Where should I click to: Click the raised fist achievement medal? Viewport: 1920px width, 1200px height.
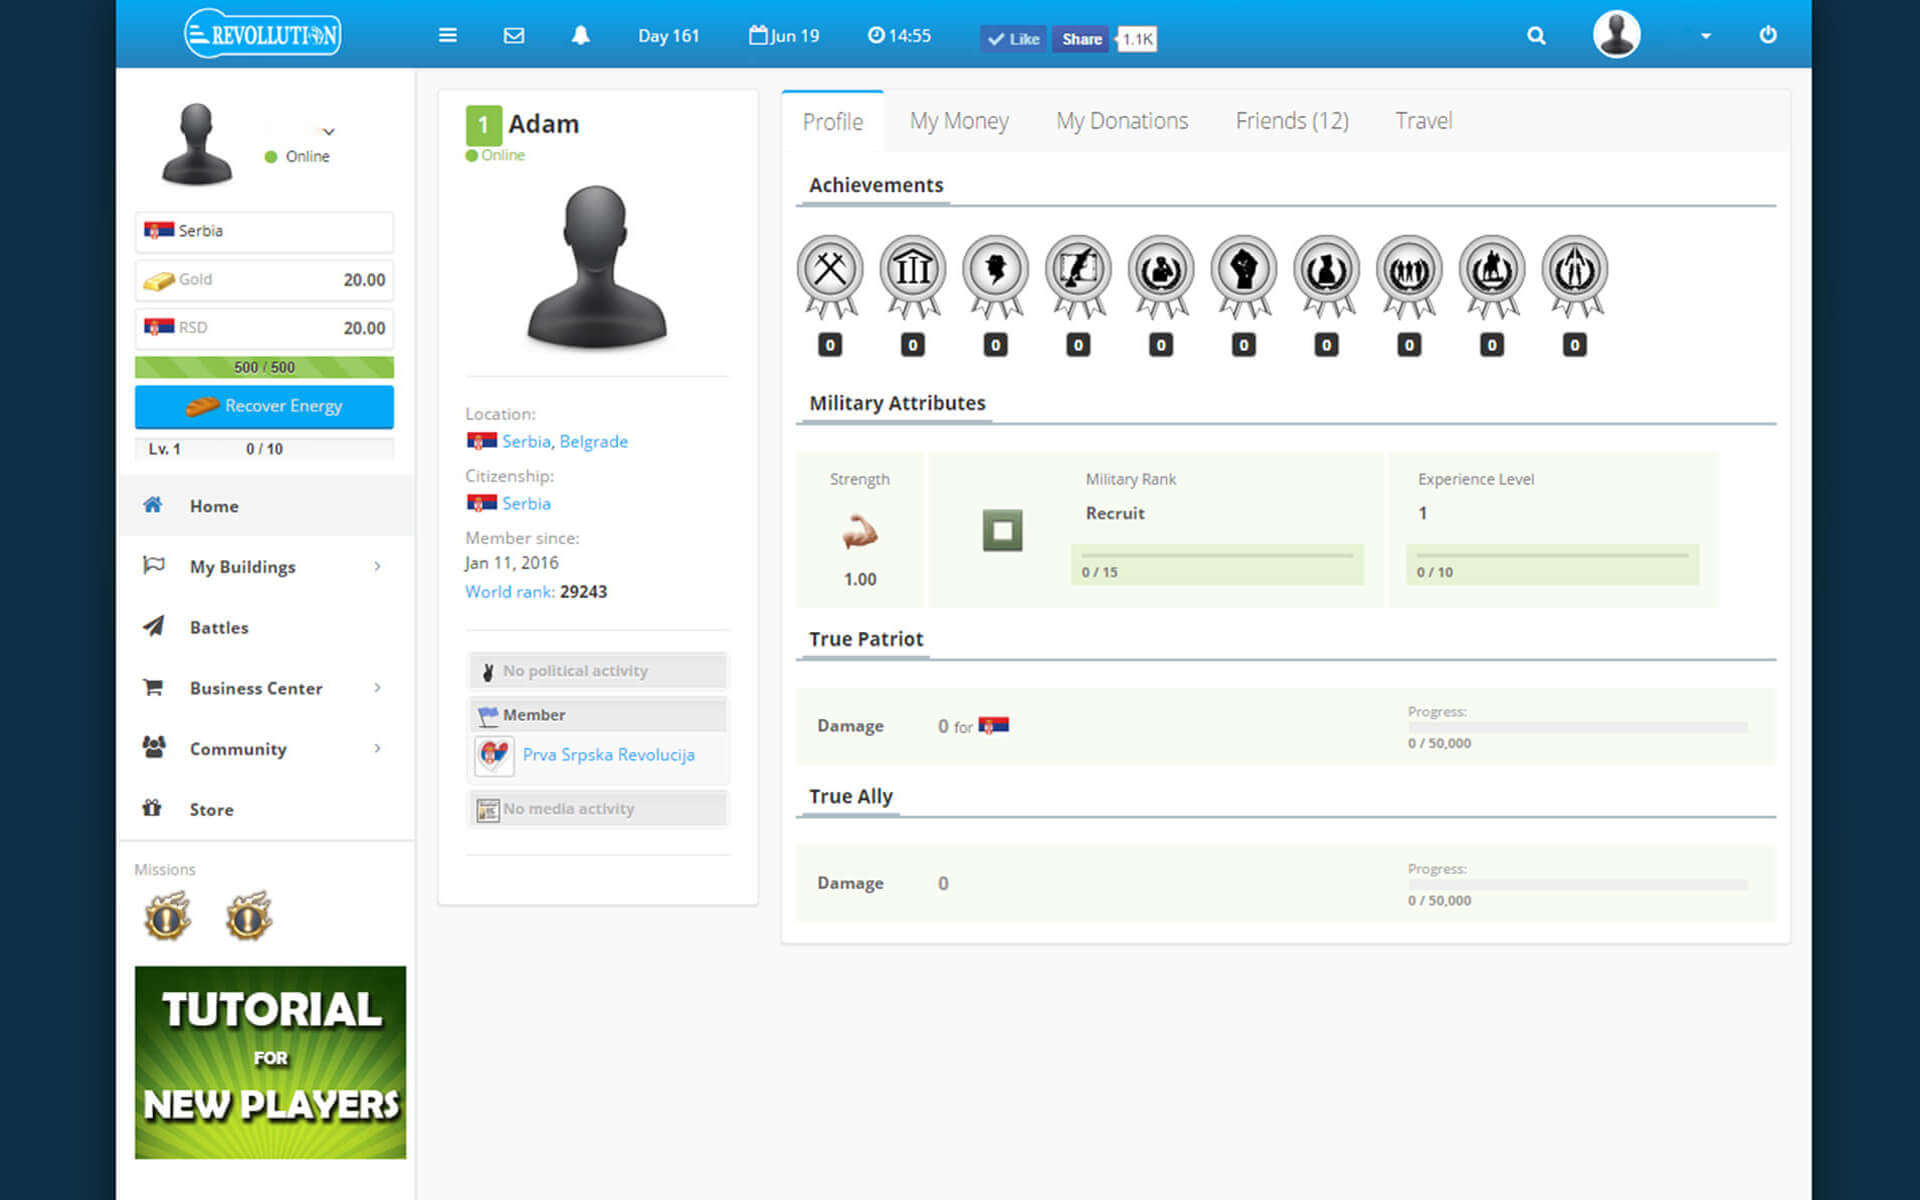(1243, 271)
